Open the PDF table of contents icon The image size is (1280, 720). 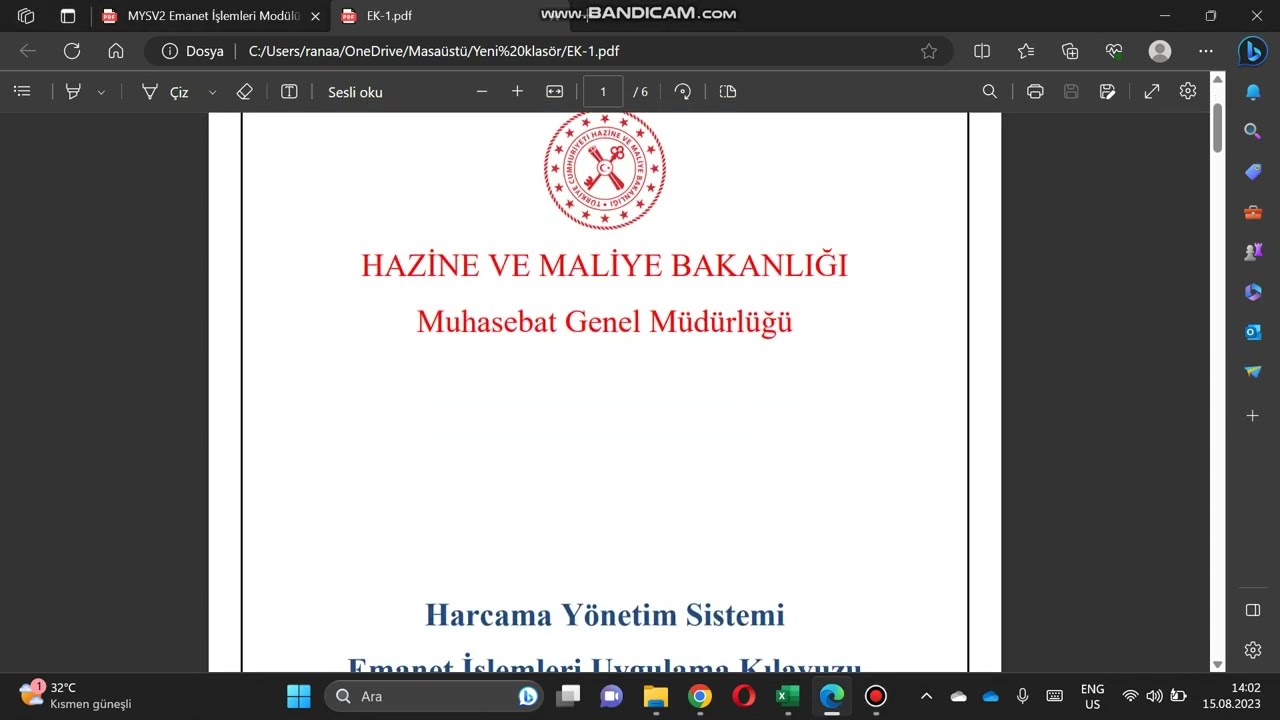tap(22, 91)
